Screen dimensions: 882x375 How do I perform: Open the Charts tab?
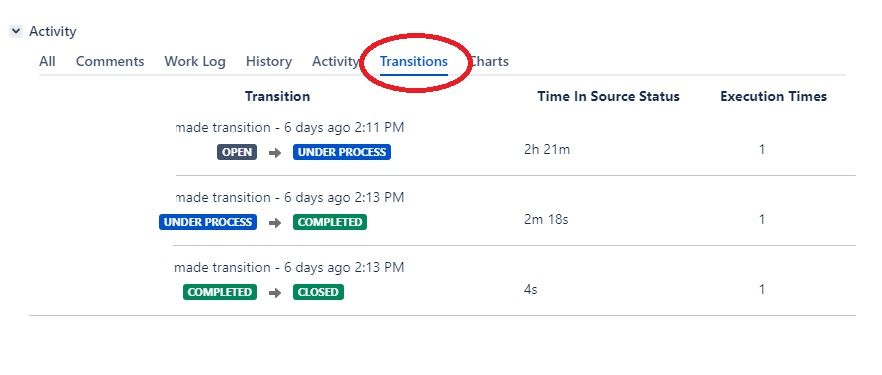pos(489,61)
